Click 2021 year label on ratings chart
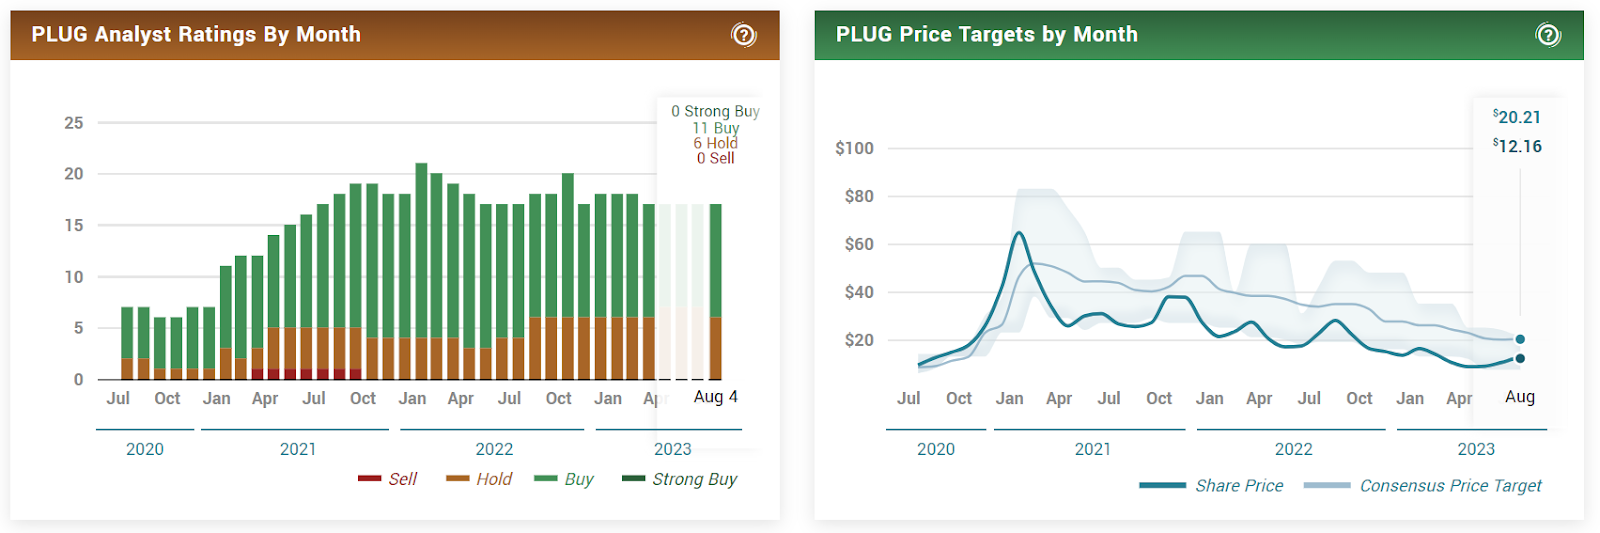This screenshot has width=1600, height=533. click(298, 449)
